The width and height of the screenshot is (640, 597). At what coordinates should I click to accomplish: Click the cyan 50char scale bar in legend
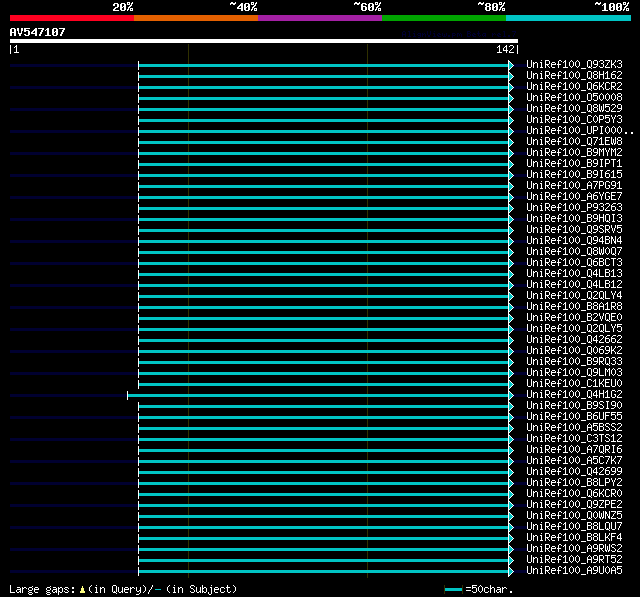453,589
